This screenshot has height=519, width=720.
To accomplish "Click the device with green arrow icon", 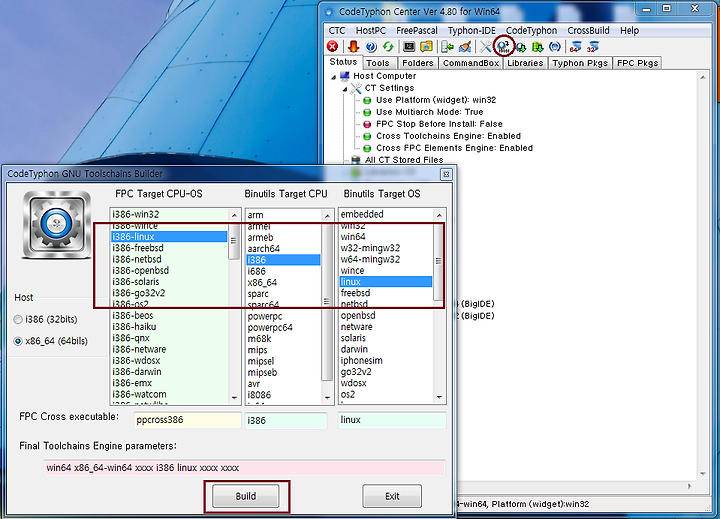I will (x=447, y=46).
